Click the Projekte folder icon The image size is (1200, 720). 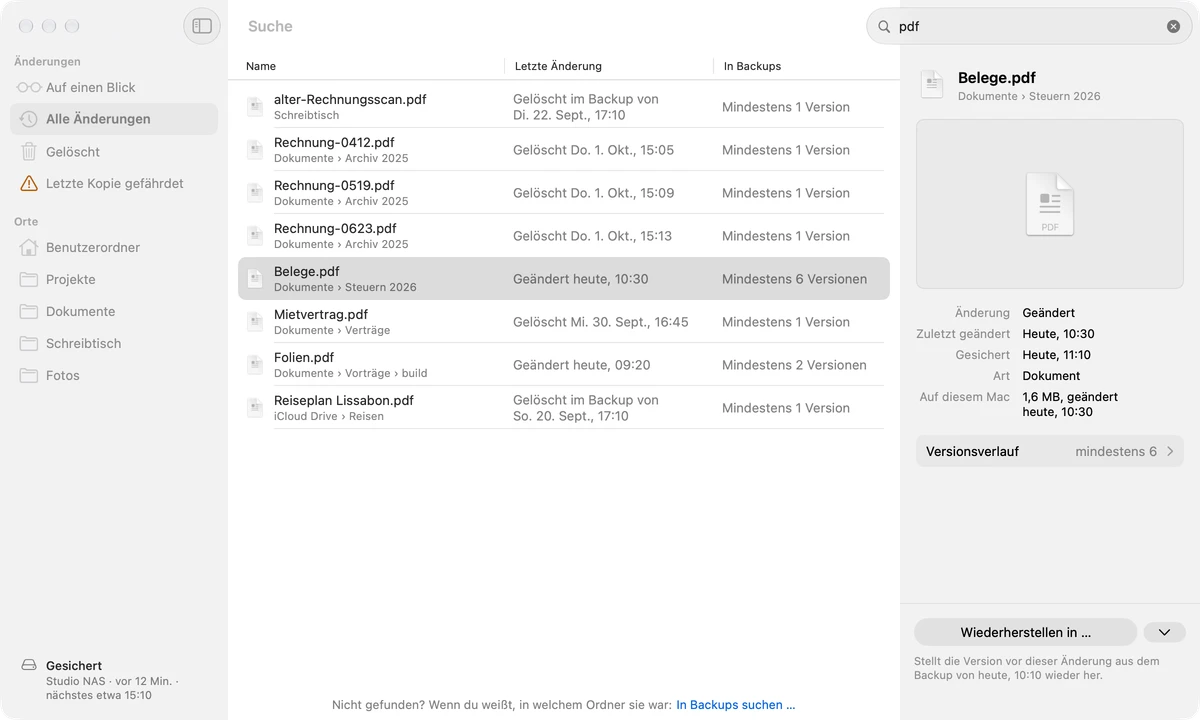[29, 279]
